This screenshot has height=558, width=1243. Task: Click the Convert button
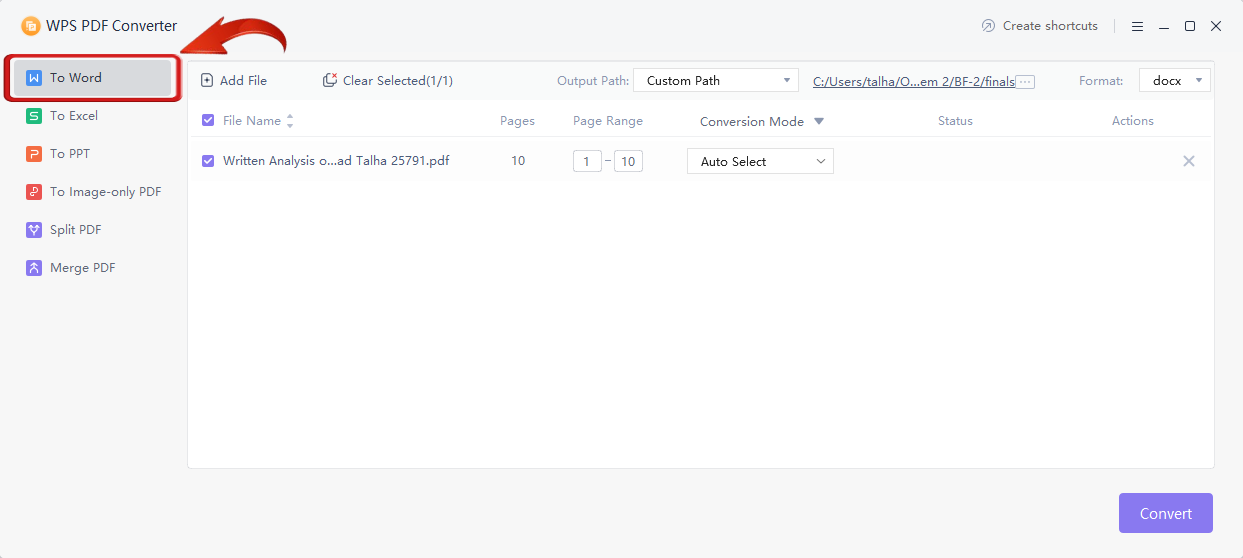1165,513
